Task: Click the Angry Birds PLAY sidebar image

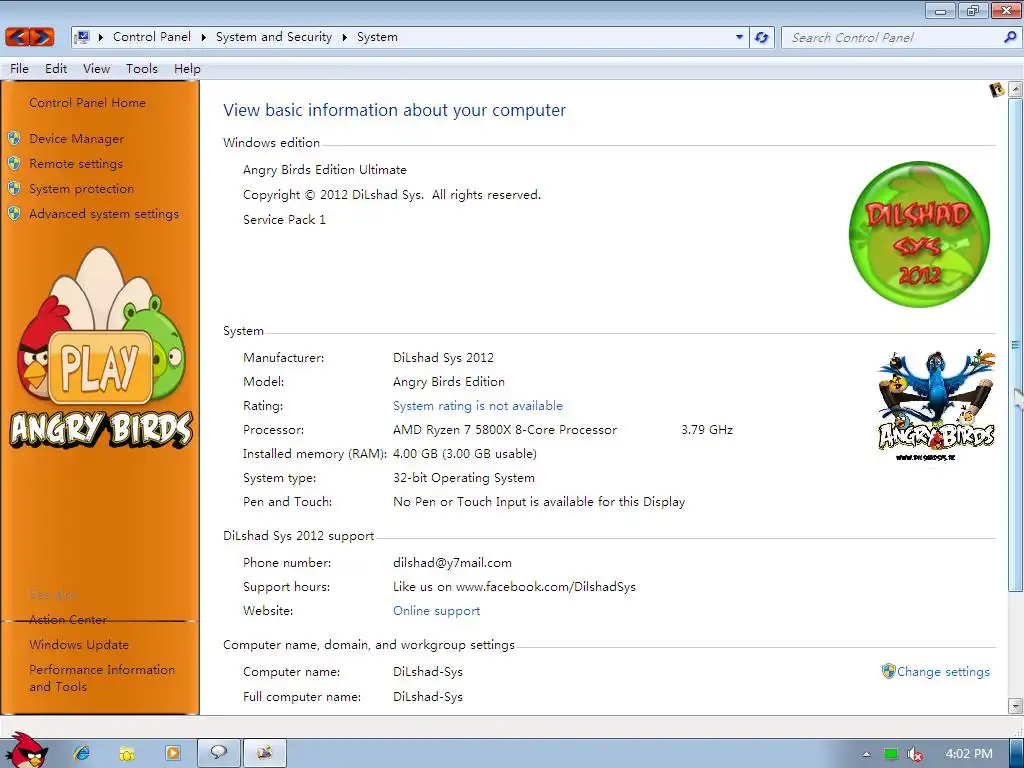Action: click(x=101, y=347)
